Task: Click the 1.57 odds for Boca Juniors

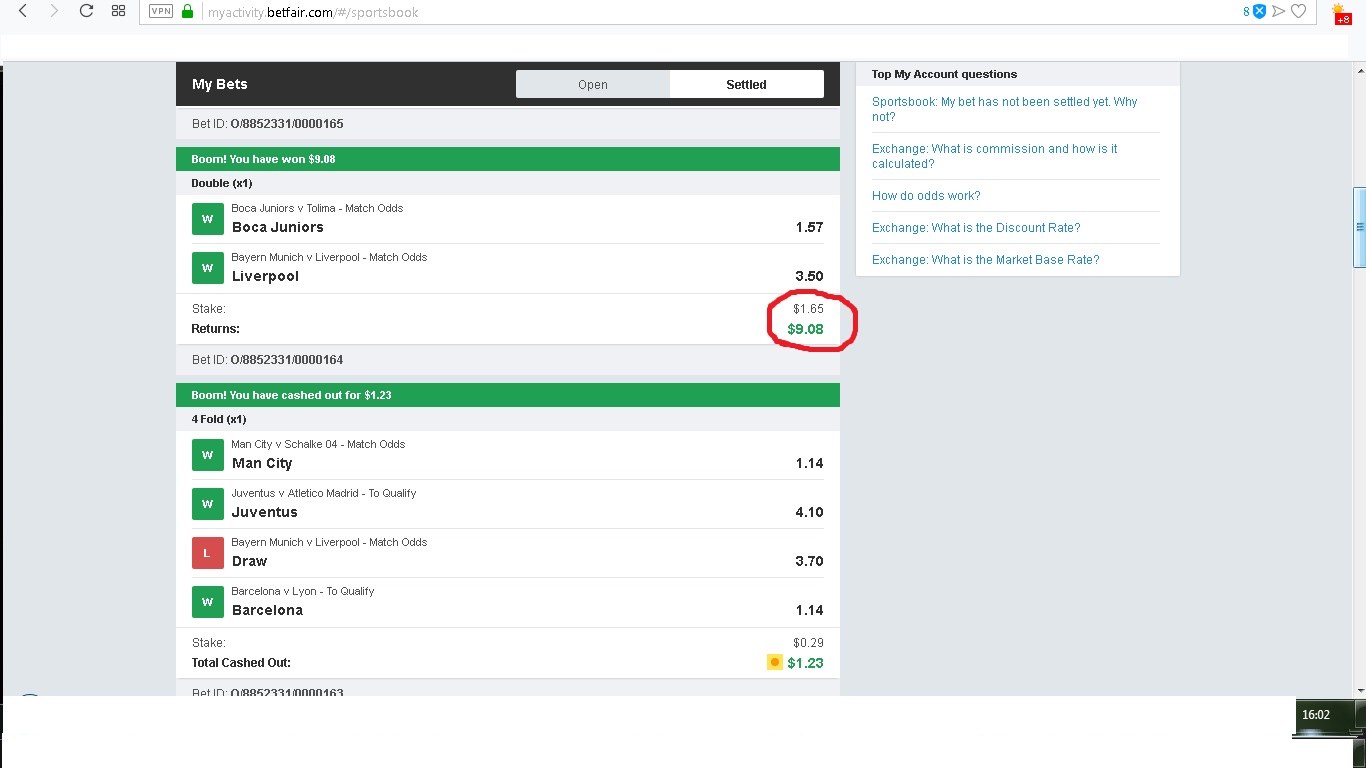Action: tap(809, 227)
